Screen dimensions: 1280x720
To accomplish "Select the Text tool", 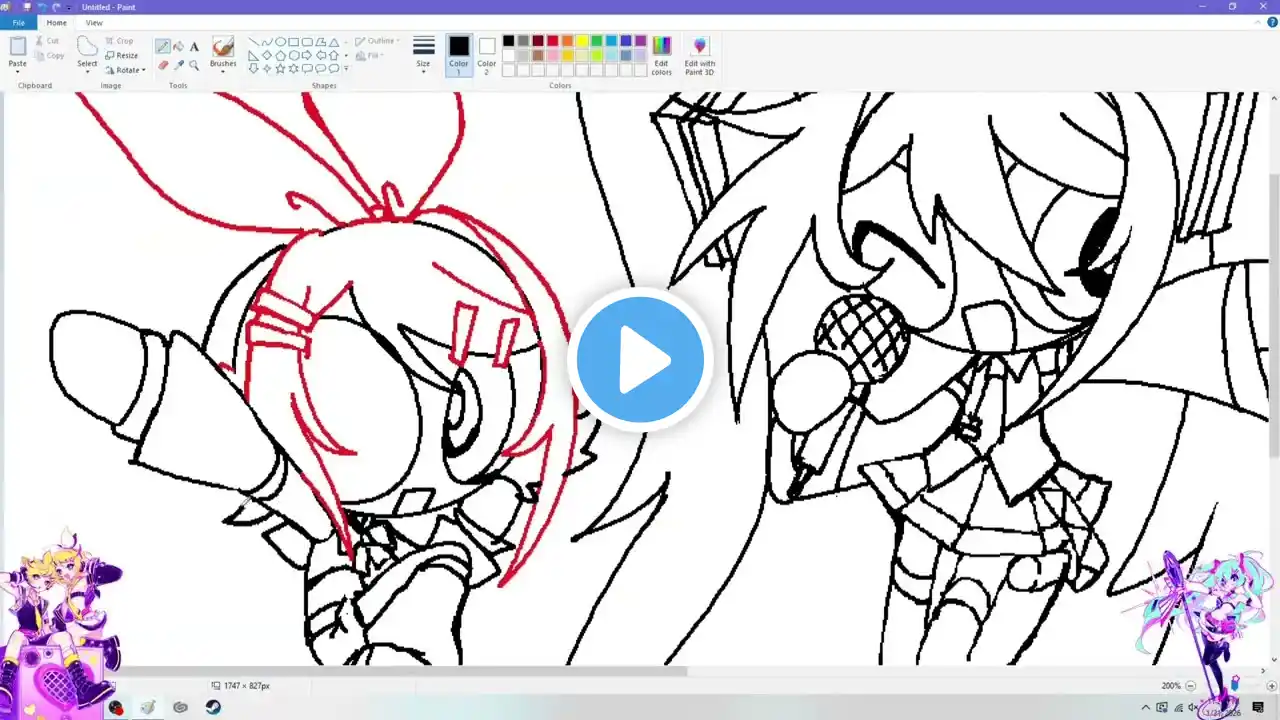I will tap(194, 46).
